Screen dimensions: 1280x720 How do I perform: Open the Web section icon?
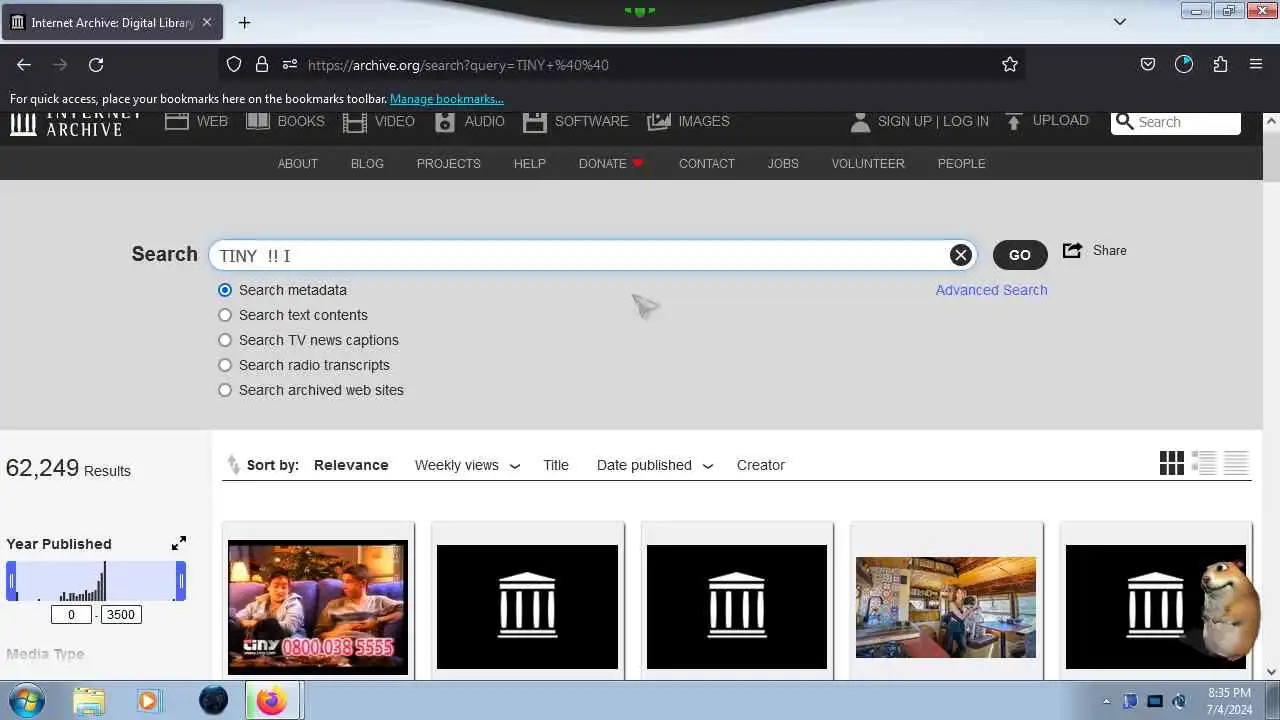(x=177, y=121)
